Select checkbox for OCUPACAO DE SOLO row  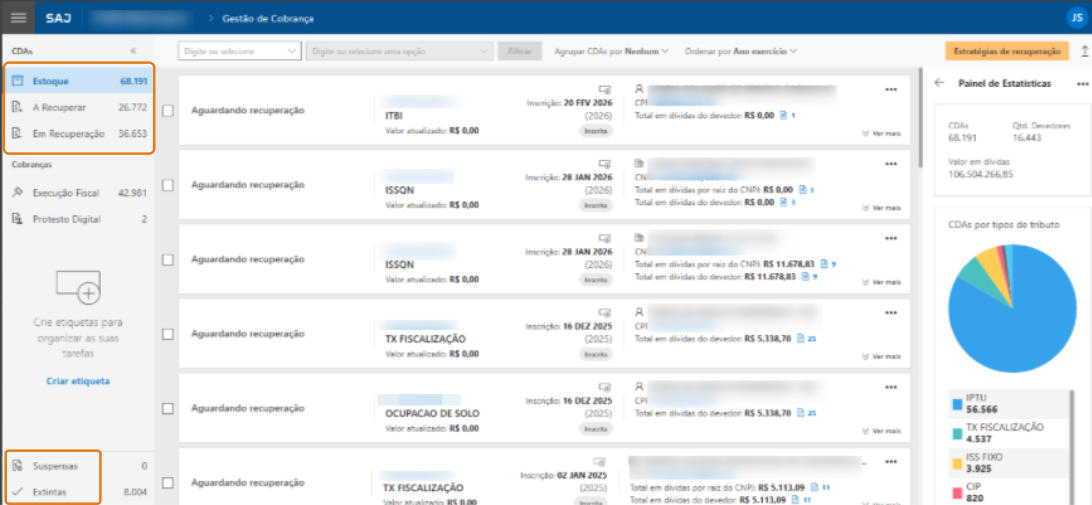click(x=168, y=408)
